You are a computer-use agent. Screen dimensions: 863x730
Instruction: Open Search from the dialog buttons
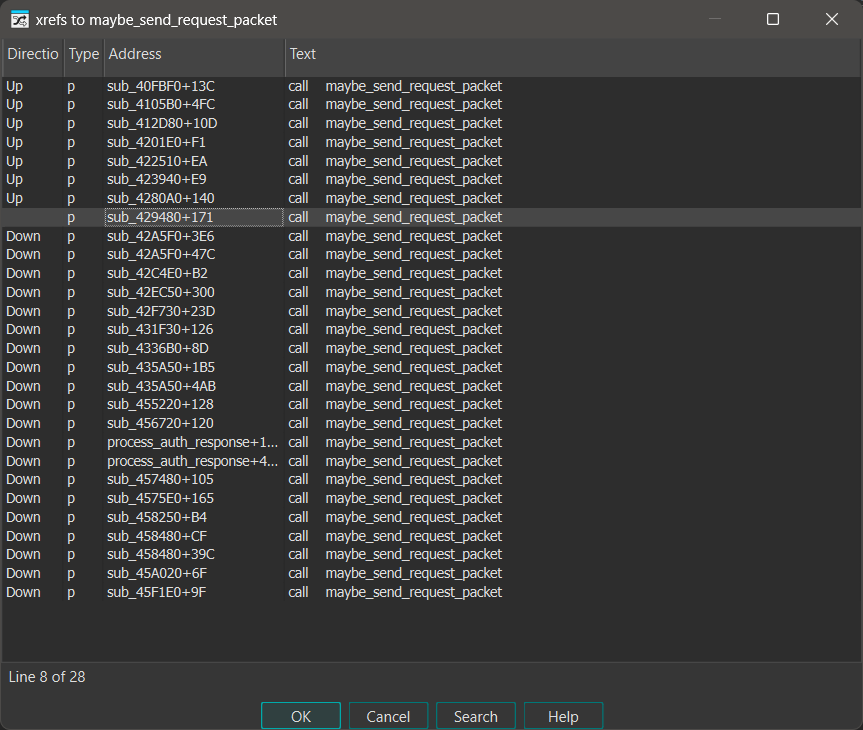click(475, 716)
